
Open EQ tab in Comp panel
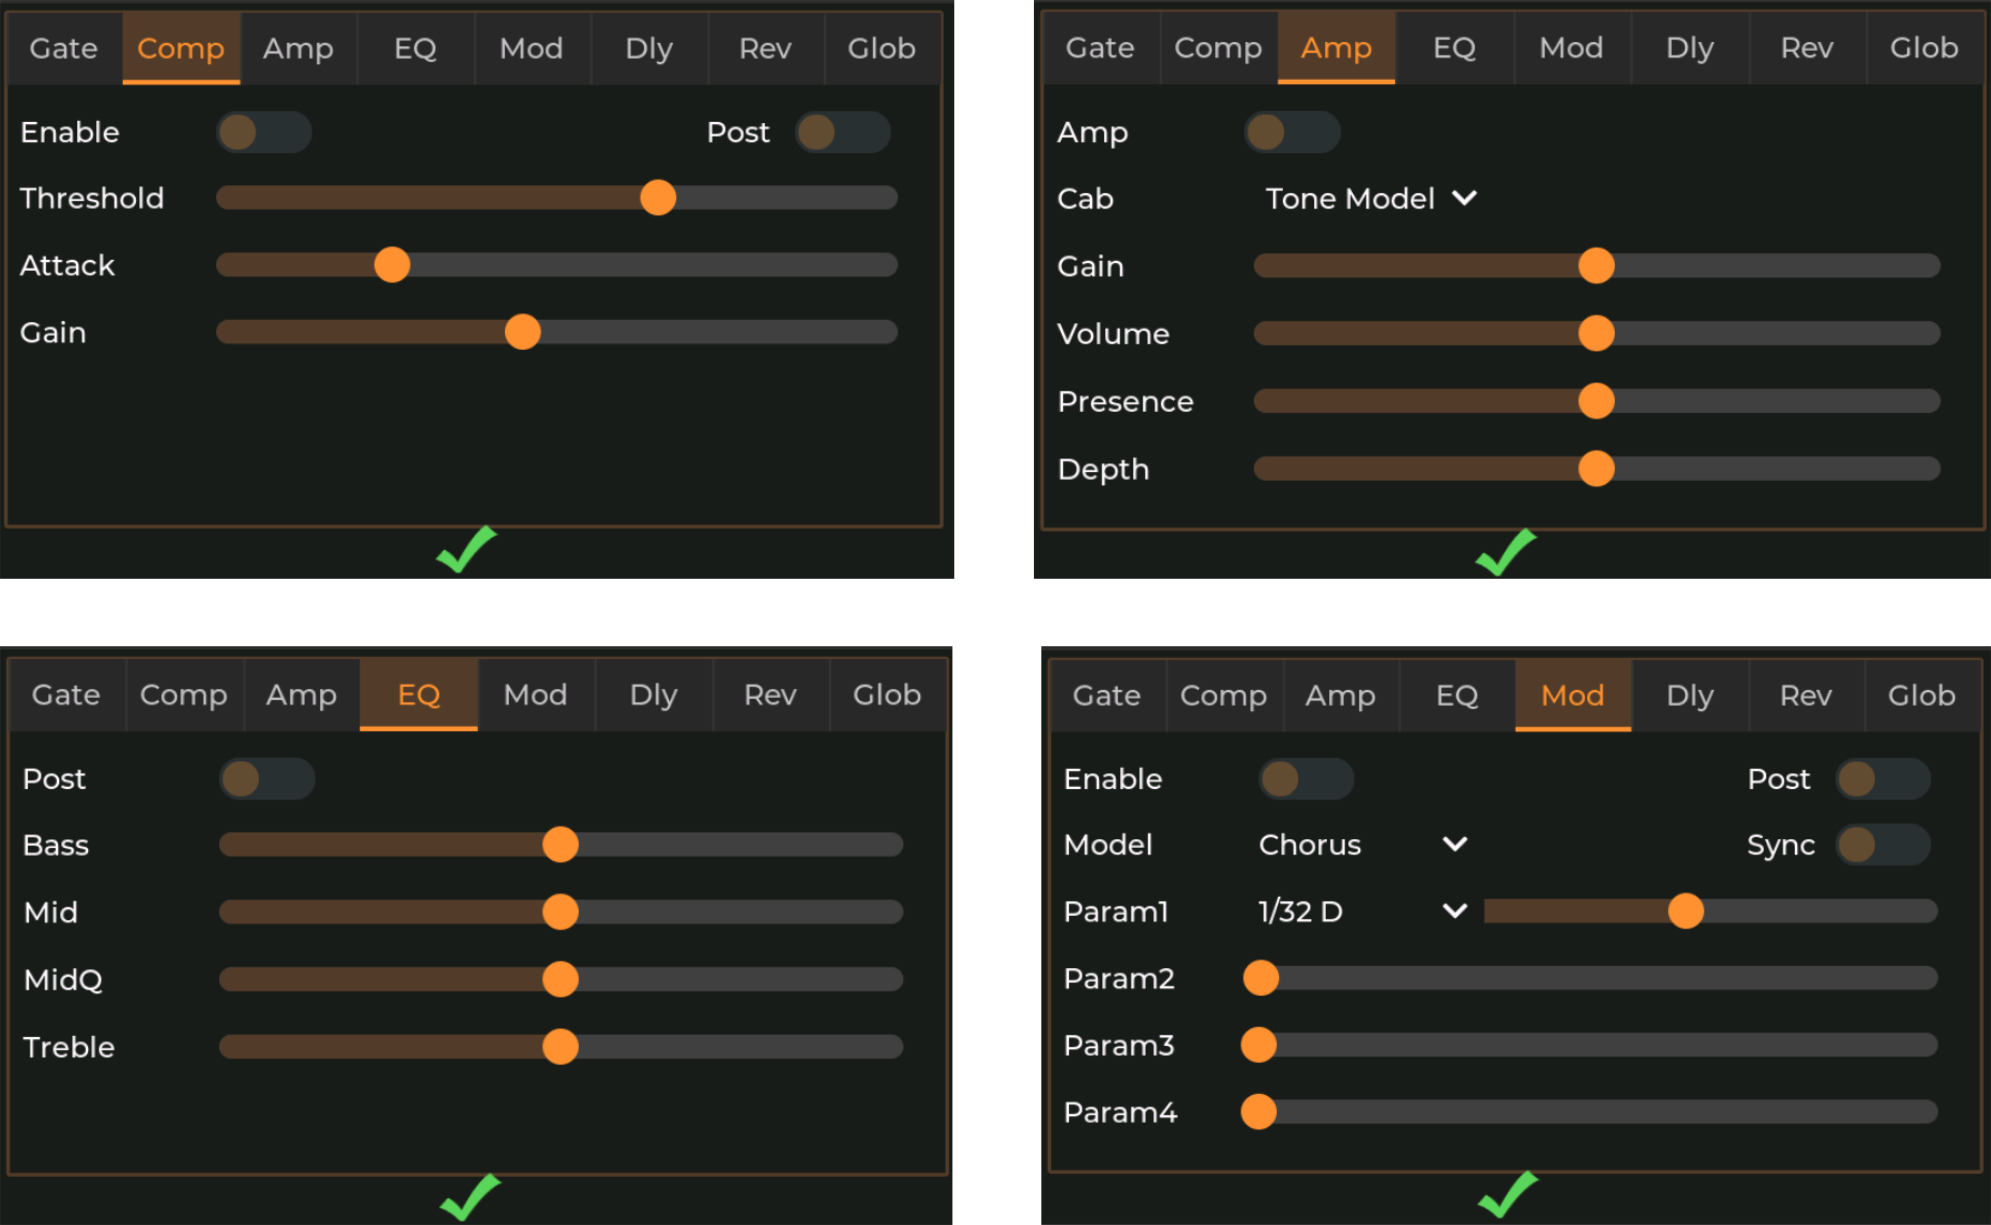[415, 48]
